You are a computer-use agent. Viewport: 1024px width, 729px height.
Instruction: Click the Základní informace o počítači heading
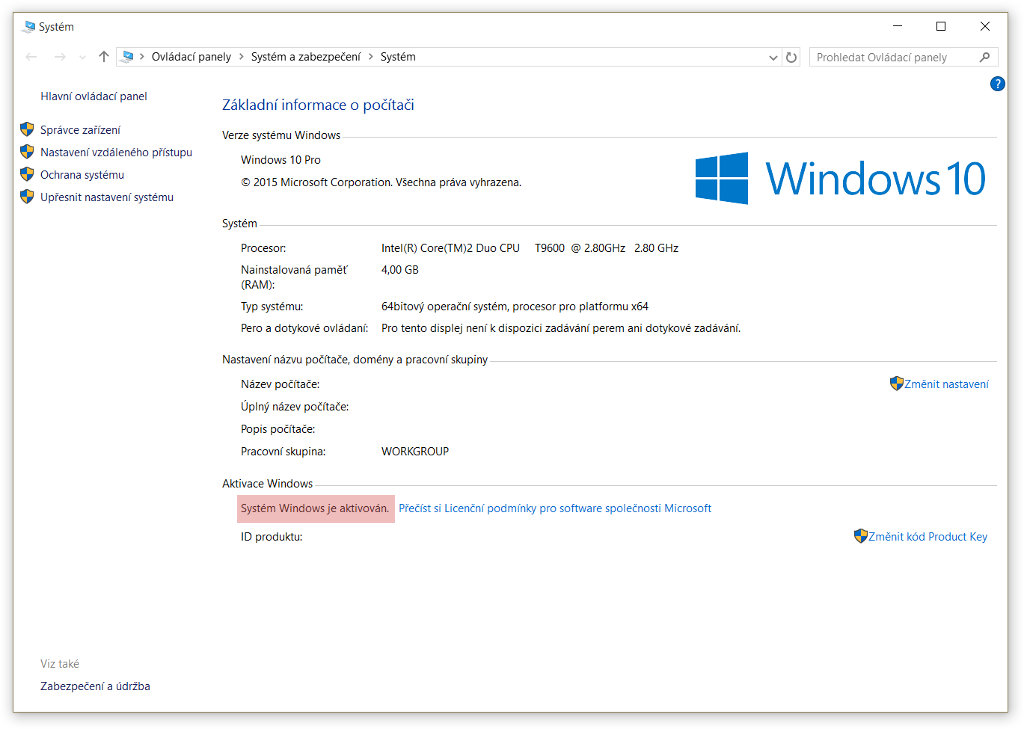pyautogui.click(x=318, y=105)
